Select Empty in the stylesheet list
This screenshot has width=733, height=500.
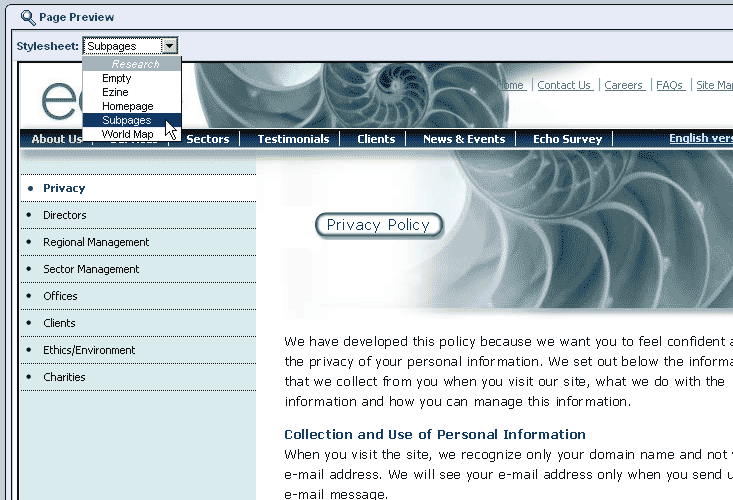tap(131, 78)
